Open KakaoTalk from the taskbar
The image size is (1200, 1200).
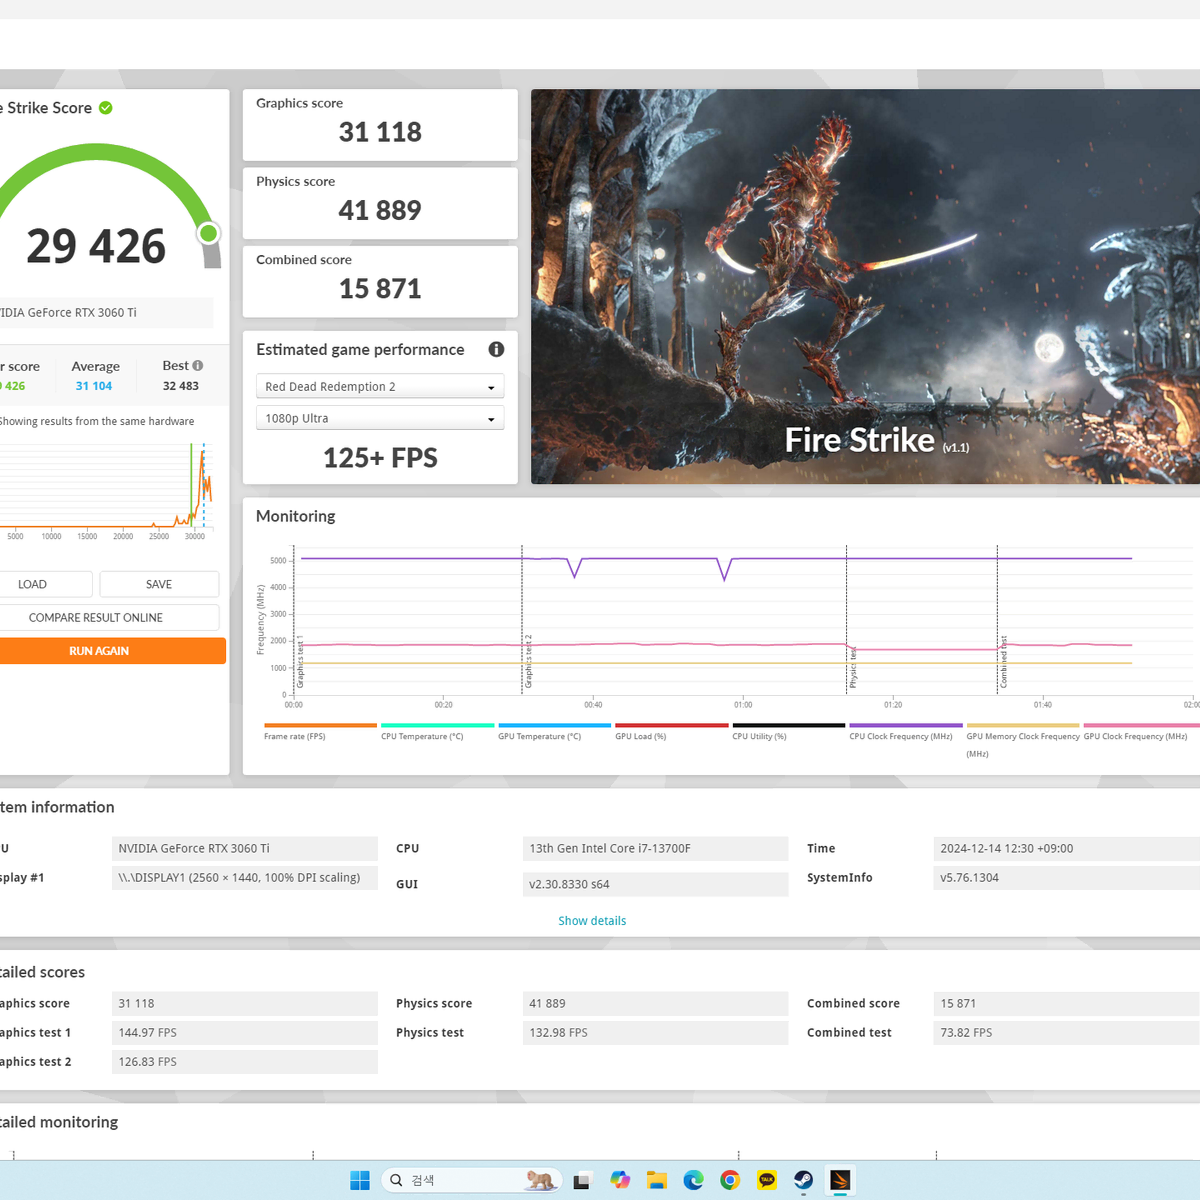pyautogui.click(x=767, y=1180)
